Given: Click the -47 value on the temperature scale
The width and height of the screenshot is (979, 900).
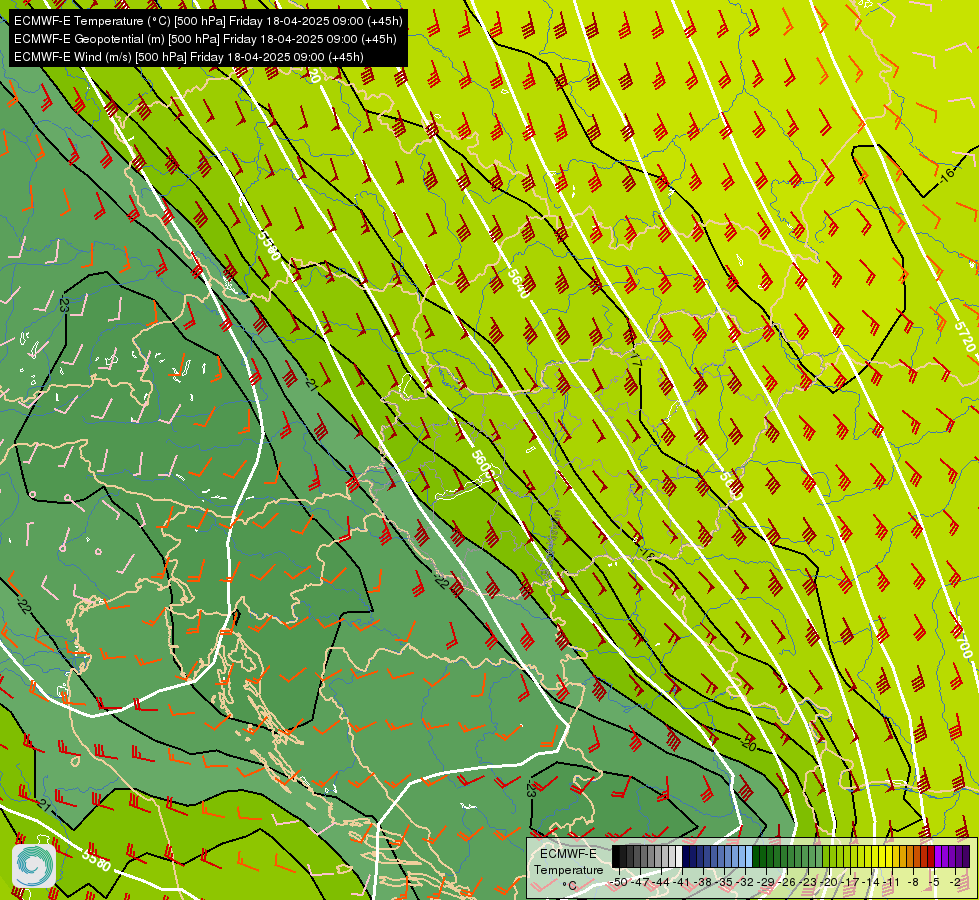Looking at the screenshot, I should 639,882.
